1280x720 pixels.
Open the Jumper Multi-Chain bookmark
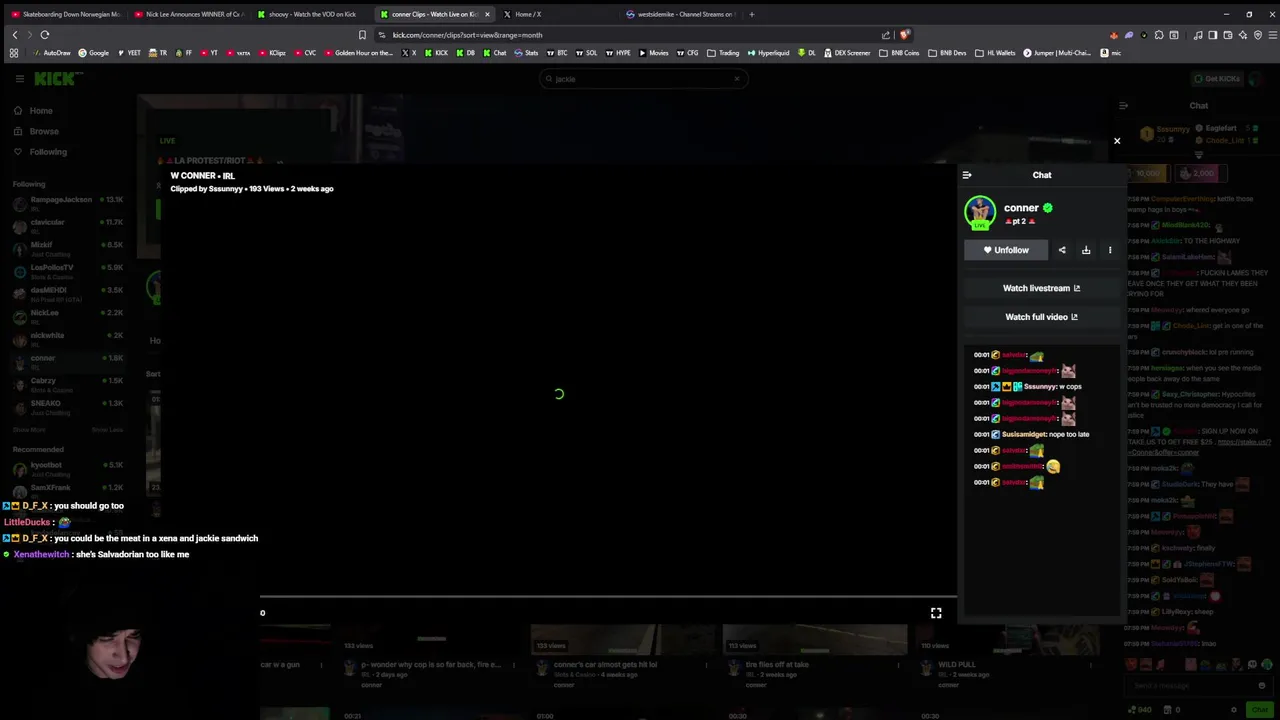coord(1057,53)
